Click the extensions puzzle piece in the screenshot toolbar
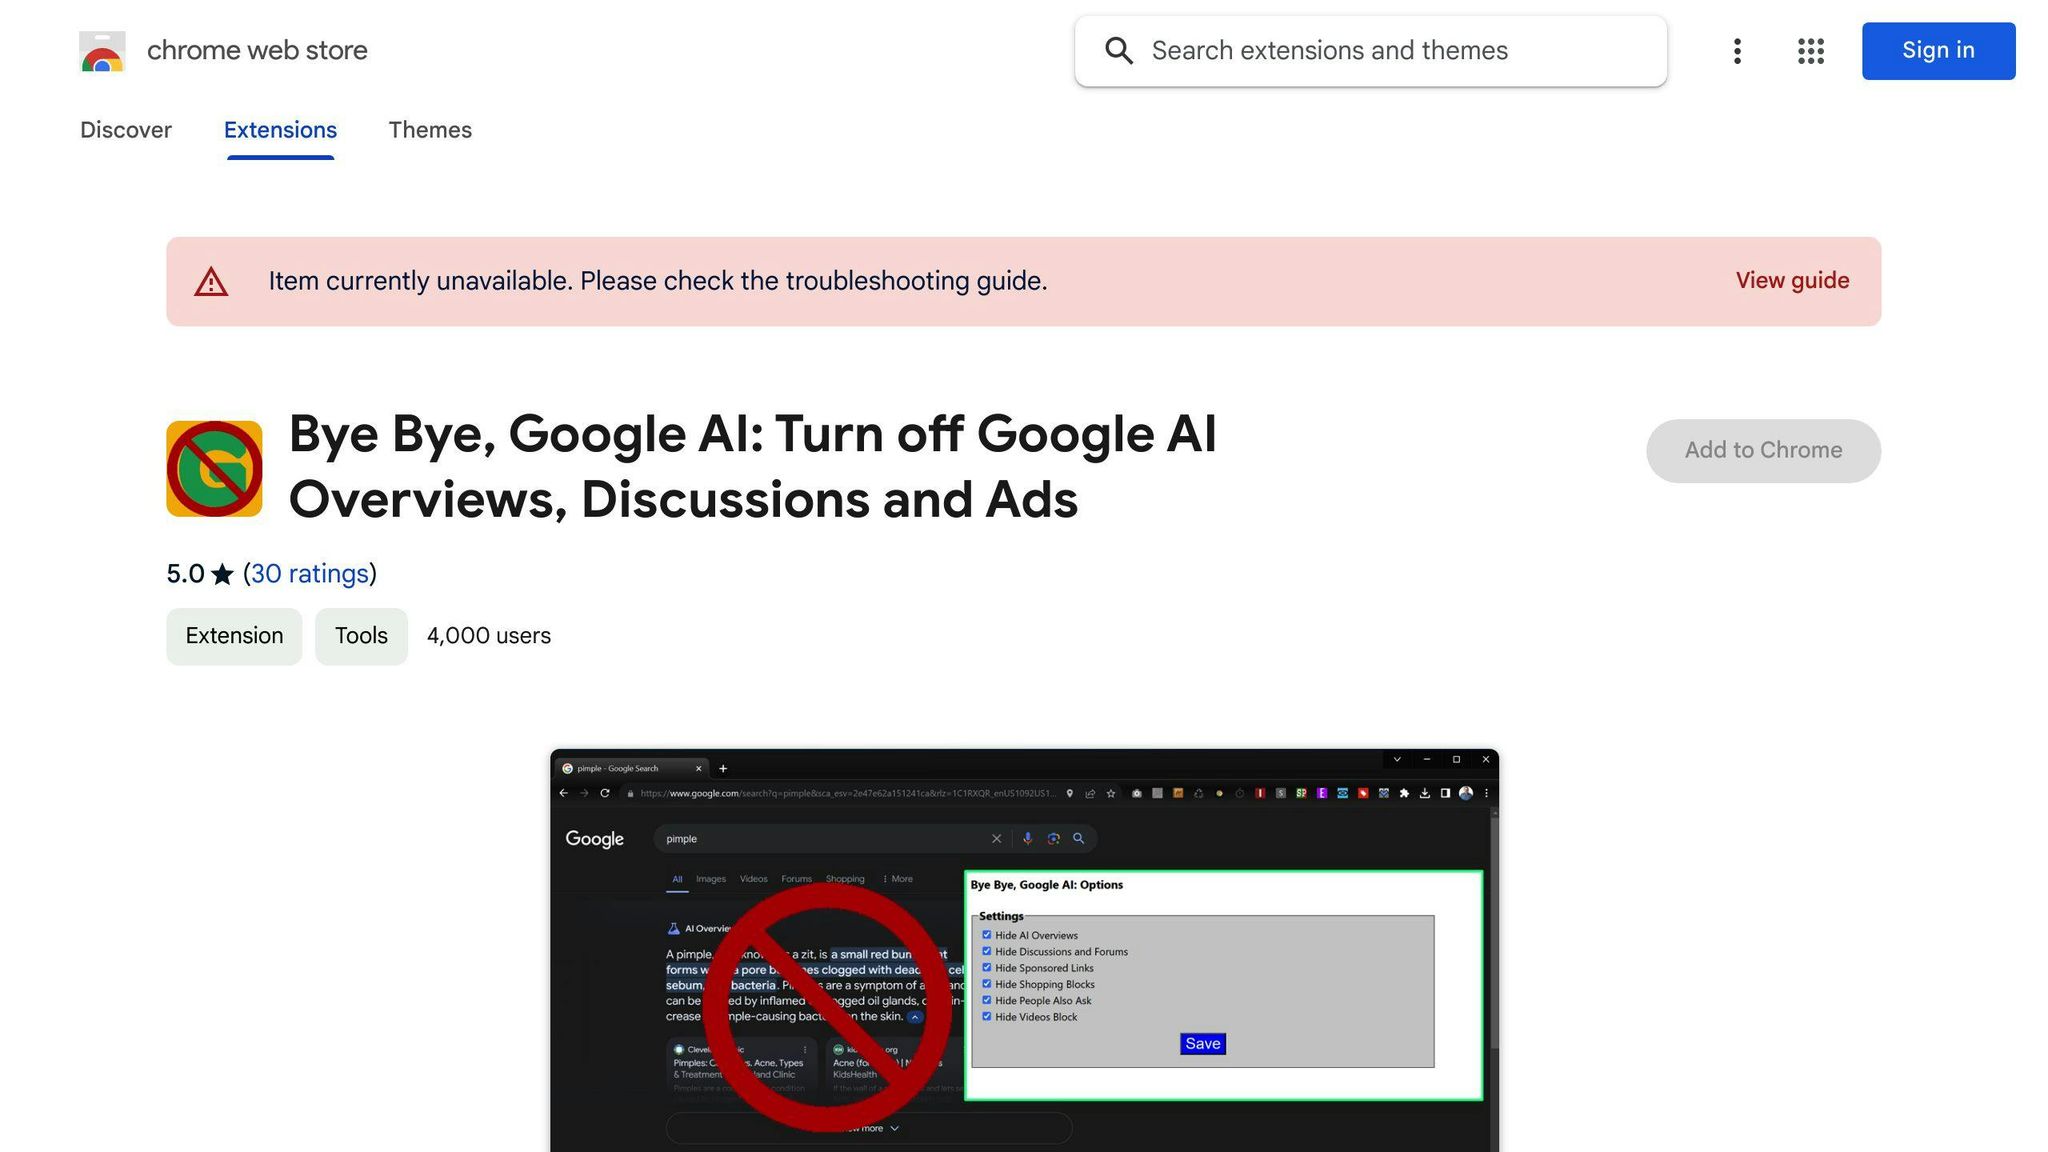2048x1152 pixels. coord(1404,793)
